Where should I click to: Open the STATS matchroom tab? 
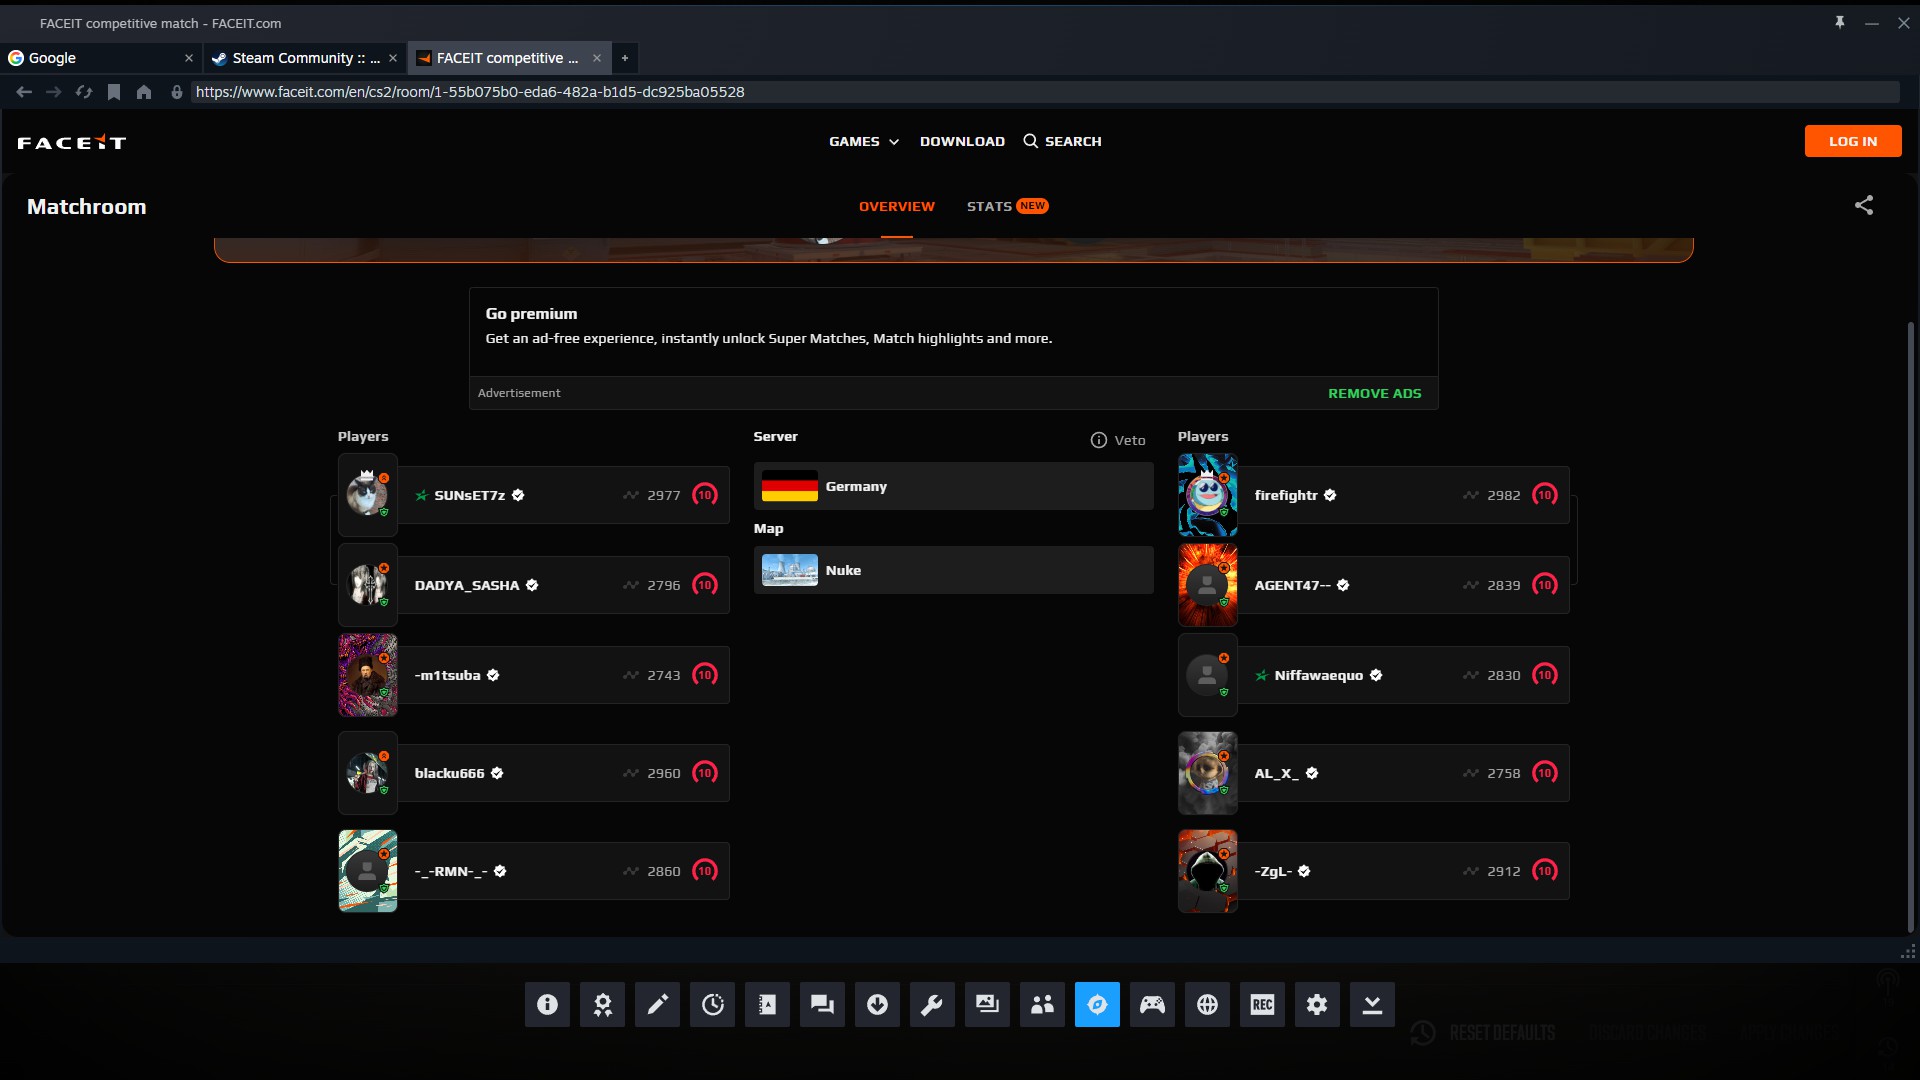1007,206
